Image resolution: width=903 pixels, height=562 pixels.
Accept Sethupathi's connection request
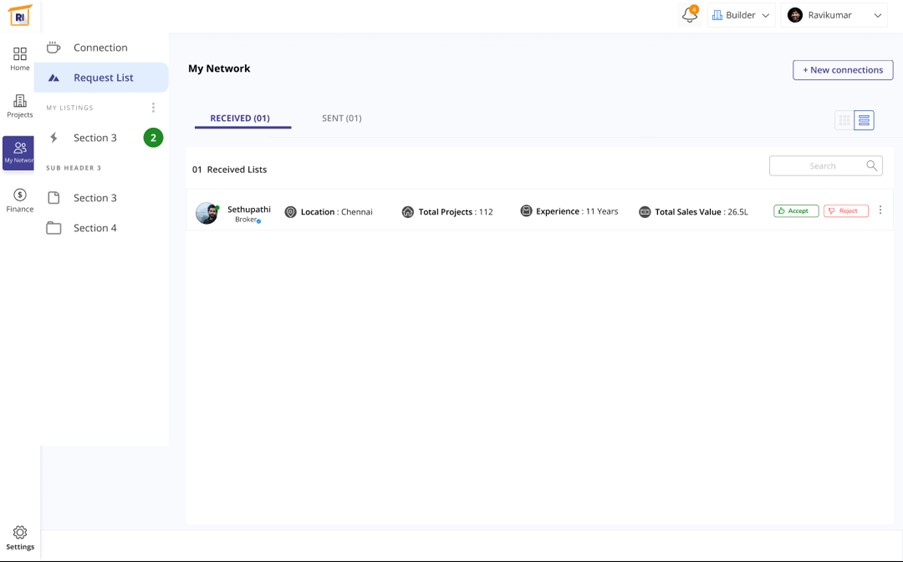click(796, 211)
